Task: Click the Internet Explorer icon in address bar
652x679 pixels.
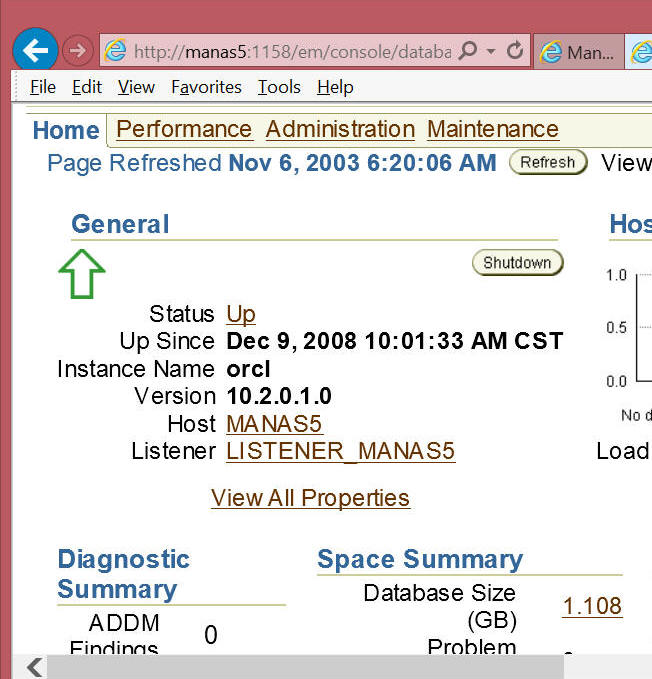Action: click(116, 51)
